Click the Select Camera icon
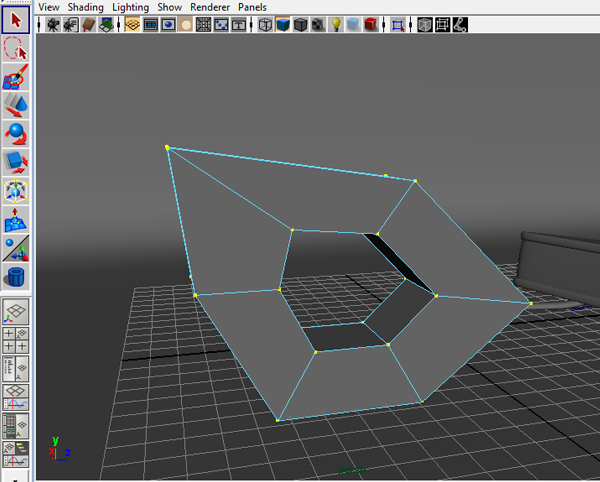The image size is (600, 482). pos(50,25)
